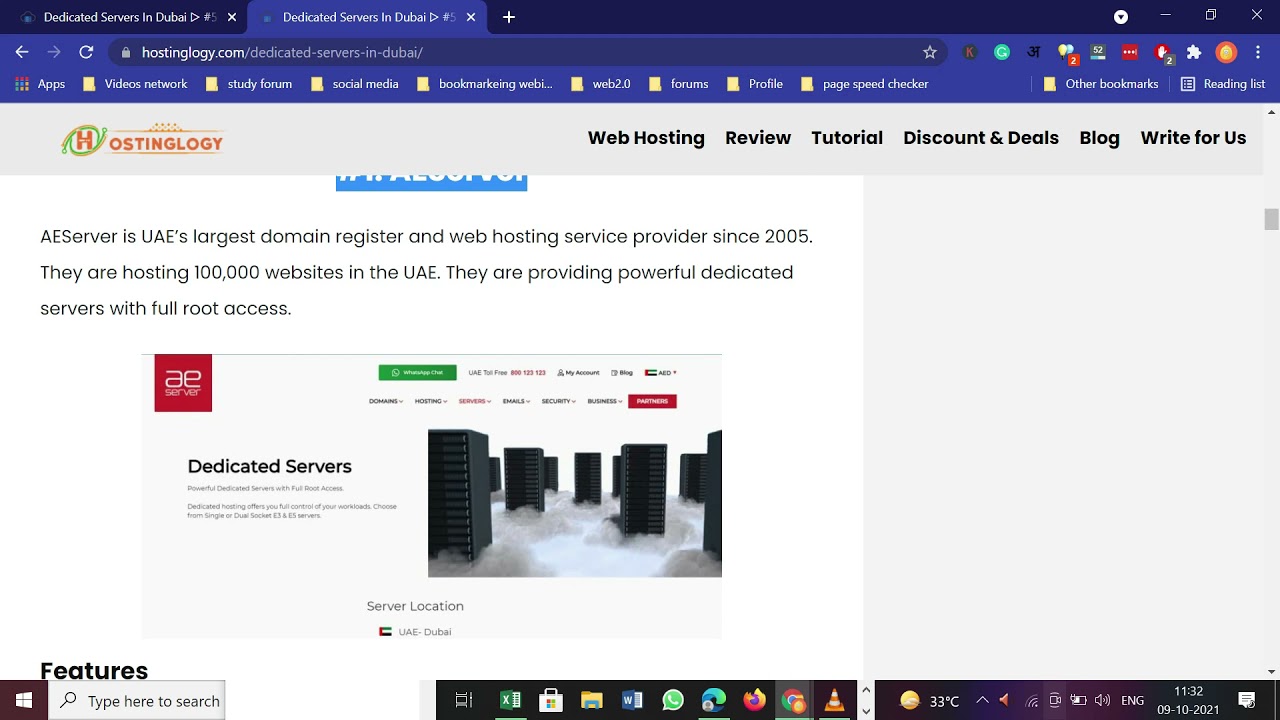Open Firefox from the taskbar

[x=754, y=700]
